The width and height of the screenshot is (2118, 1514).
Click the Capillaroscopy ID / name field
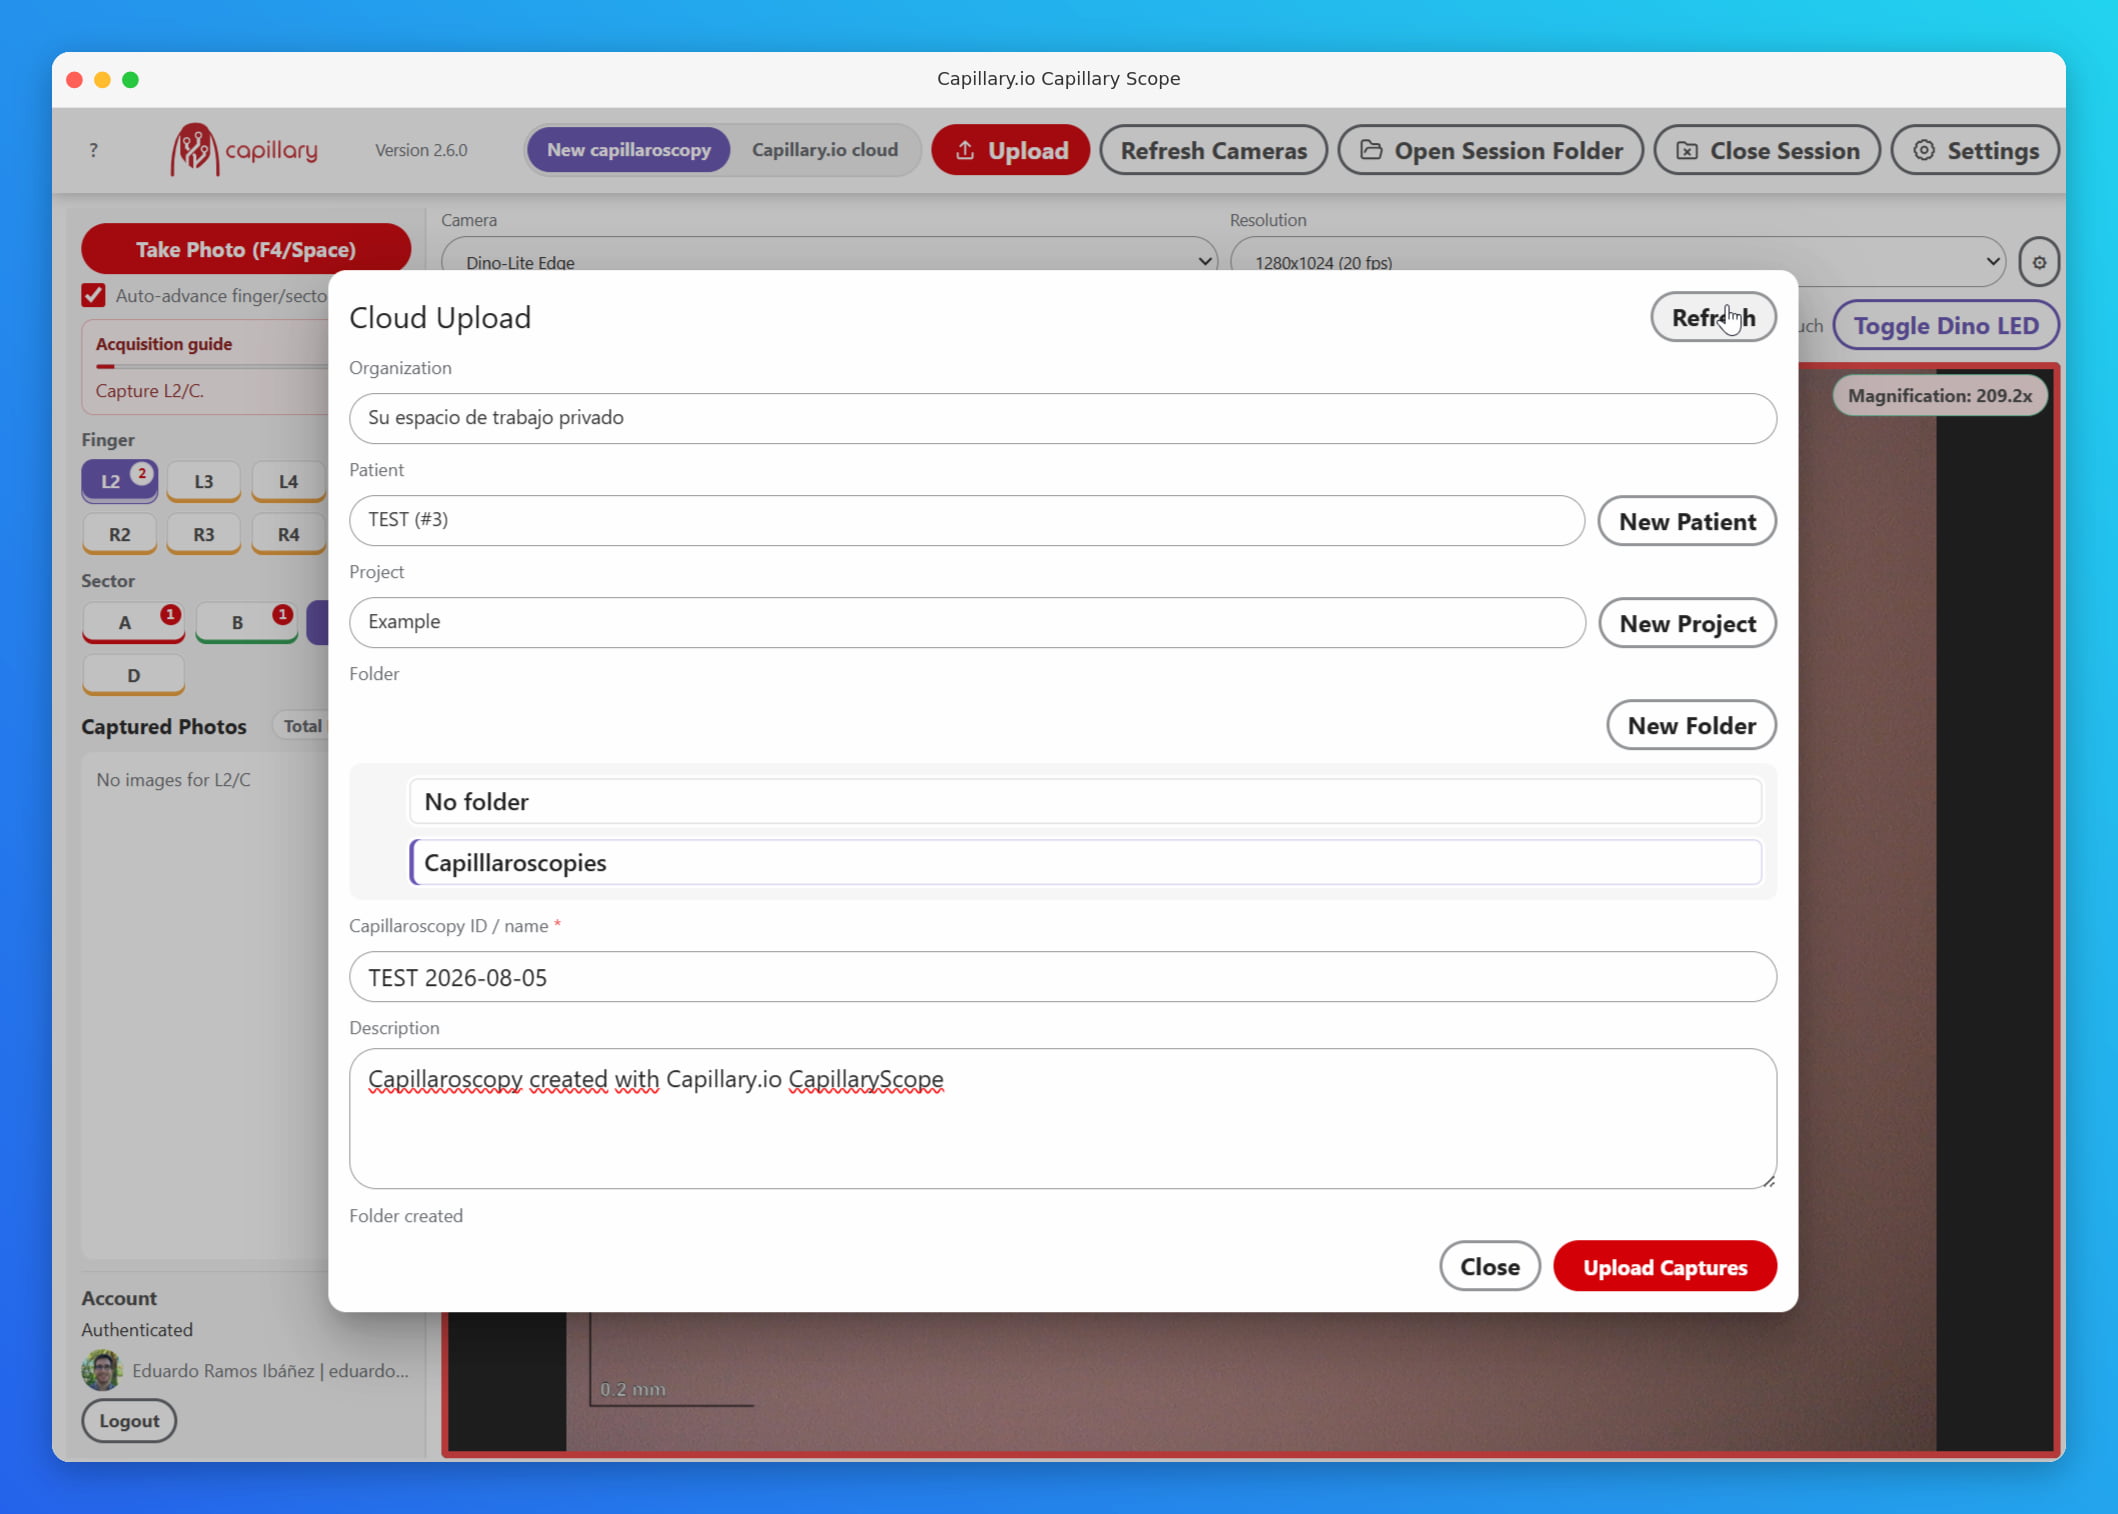[1062, 977]
